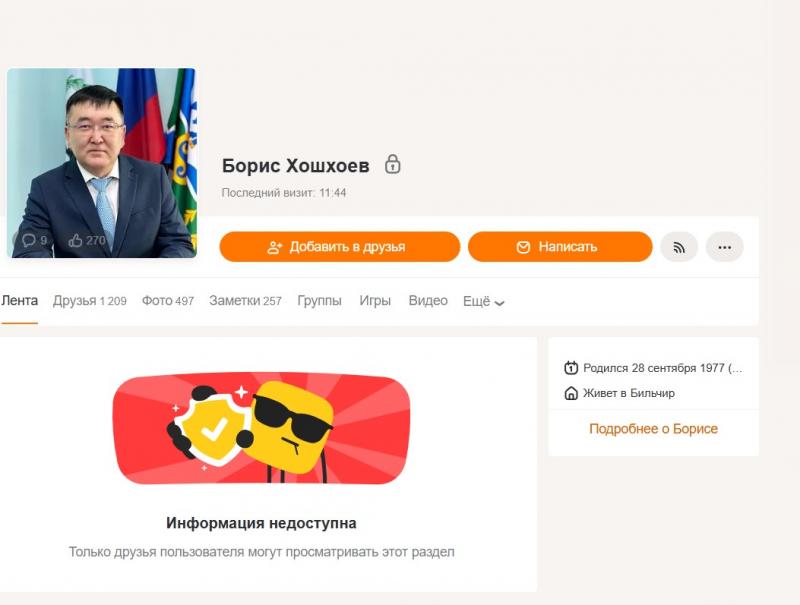Open the Видео tab
The height and width of the screenshot is (605, 800).
coord(428,301)
